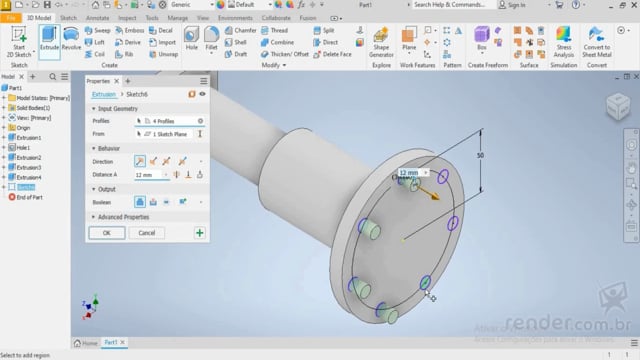This screenshot has width=640, height=360.
Task: Confirm the extrusion with OK
Action: 107,233
